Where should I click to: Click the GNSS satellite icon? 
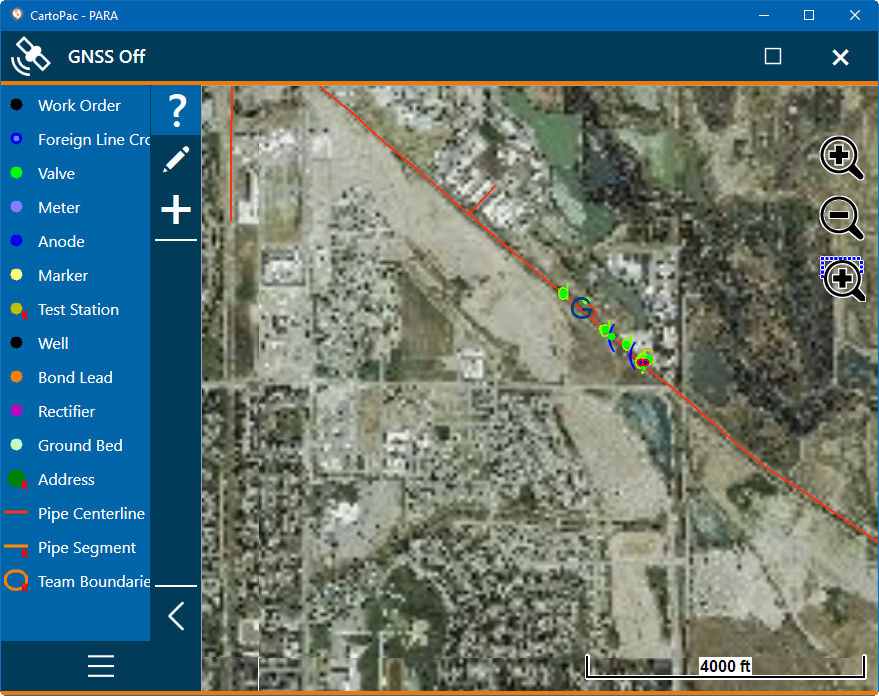pos(30,56)
